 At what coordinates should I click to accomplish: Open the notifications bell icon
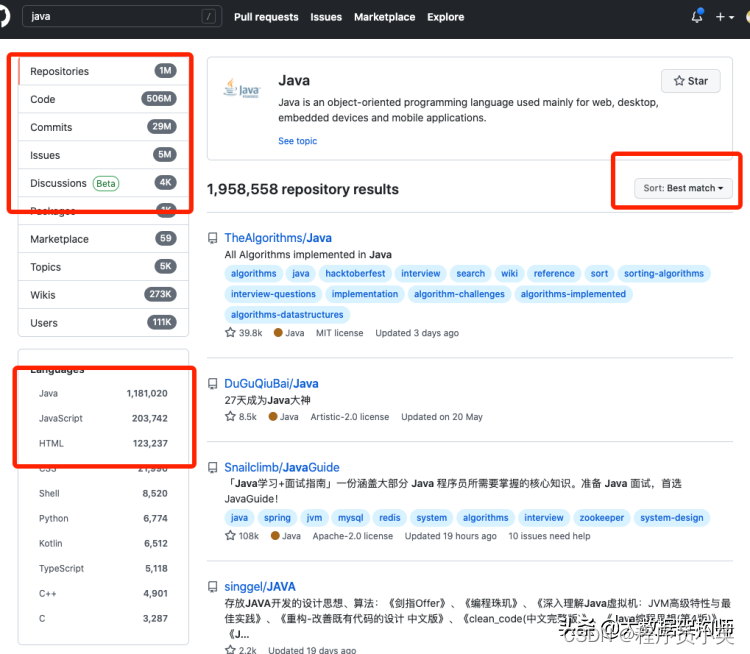[x=697, y=16]
